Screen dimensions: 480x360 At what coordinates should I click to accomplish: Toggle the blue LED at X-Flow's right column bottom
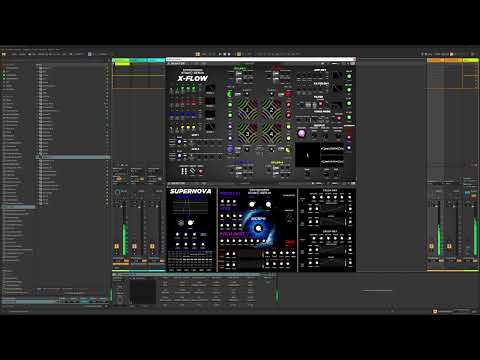(x=349, y=148)
